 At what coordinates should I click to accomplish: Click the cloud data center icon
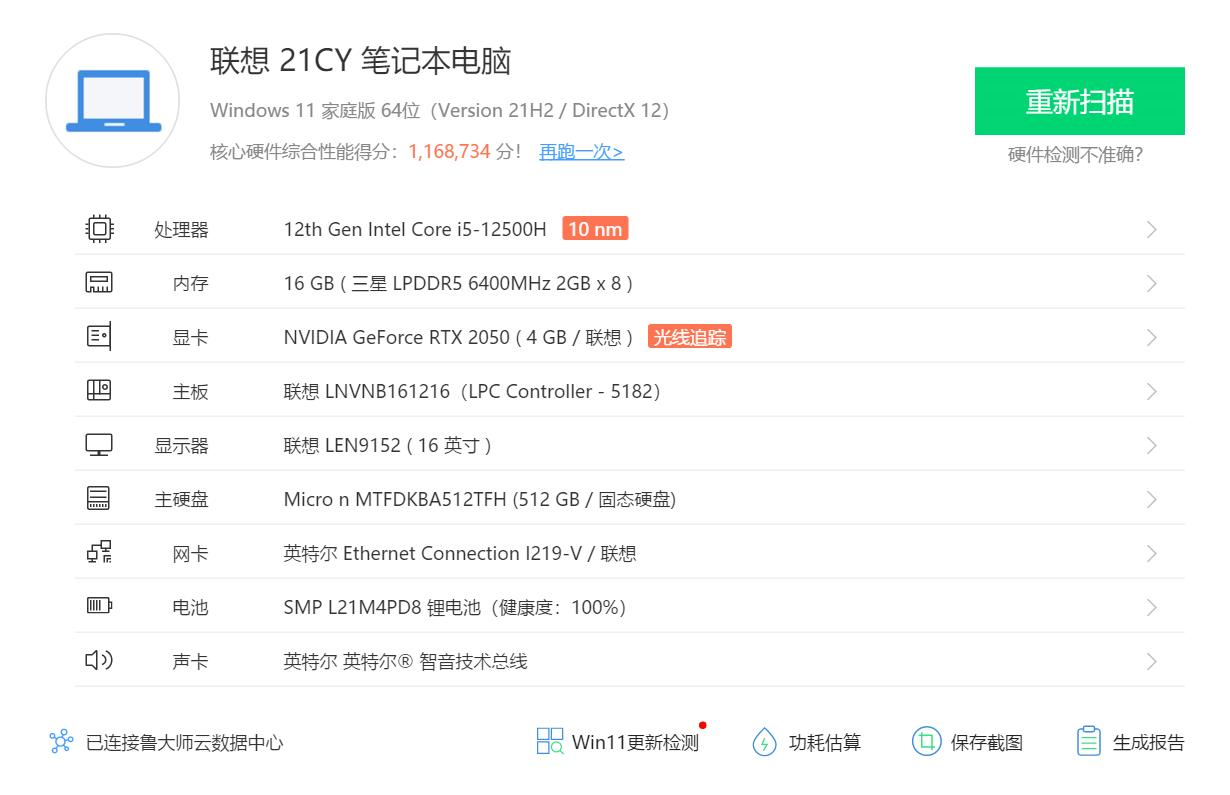61,742
